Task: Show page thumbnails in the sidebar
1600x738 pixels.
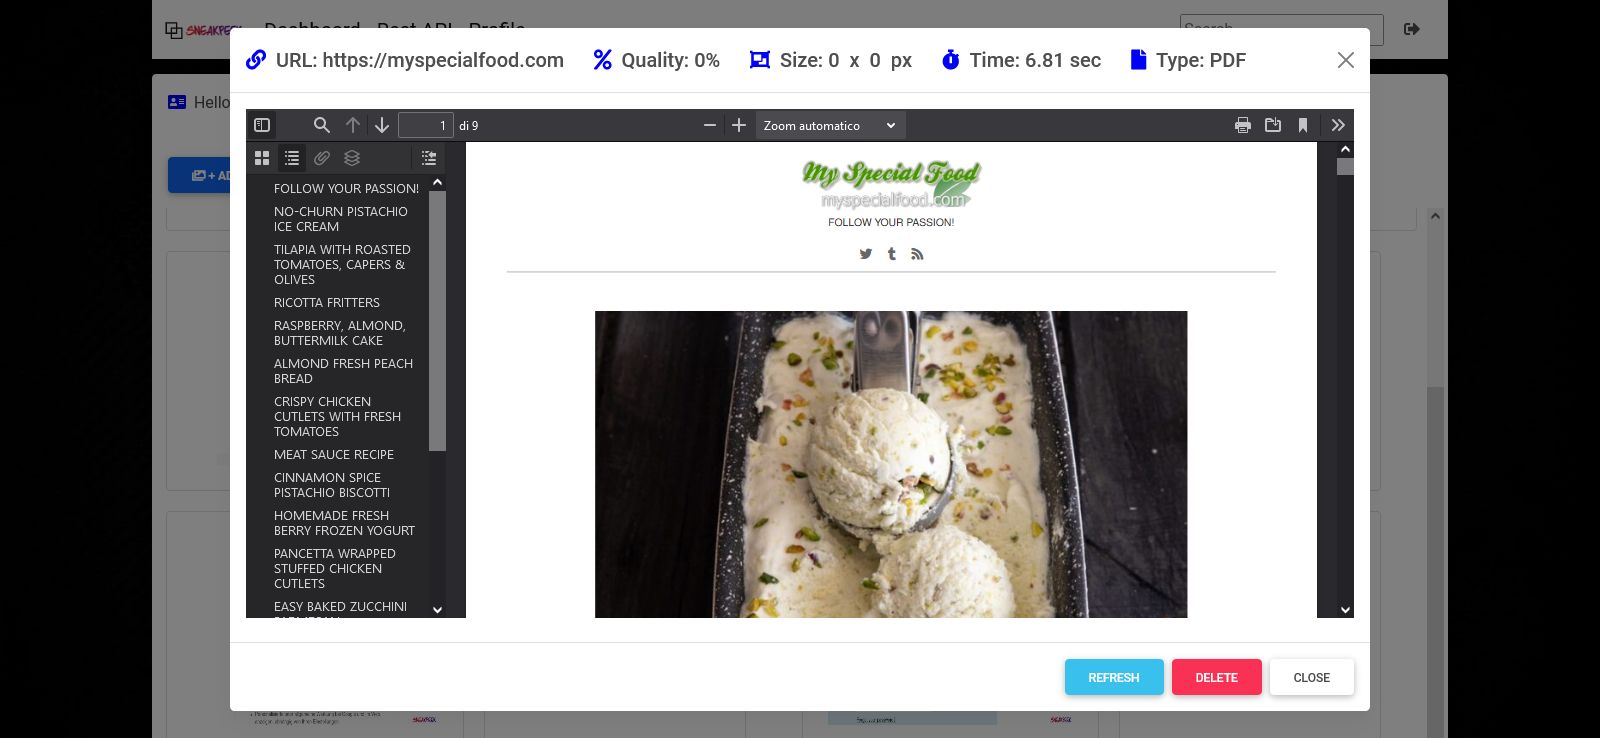Action: 262,158
